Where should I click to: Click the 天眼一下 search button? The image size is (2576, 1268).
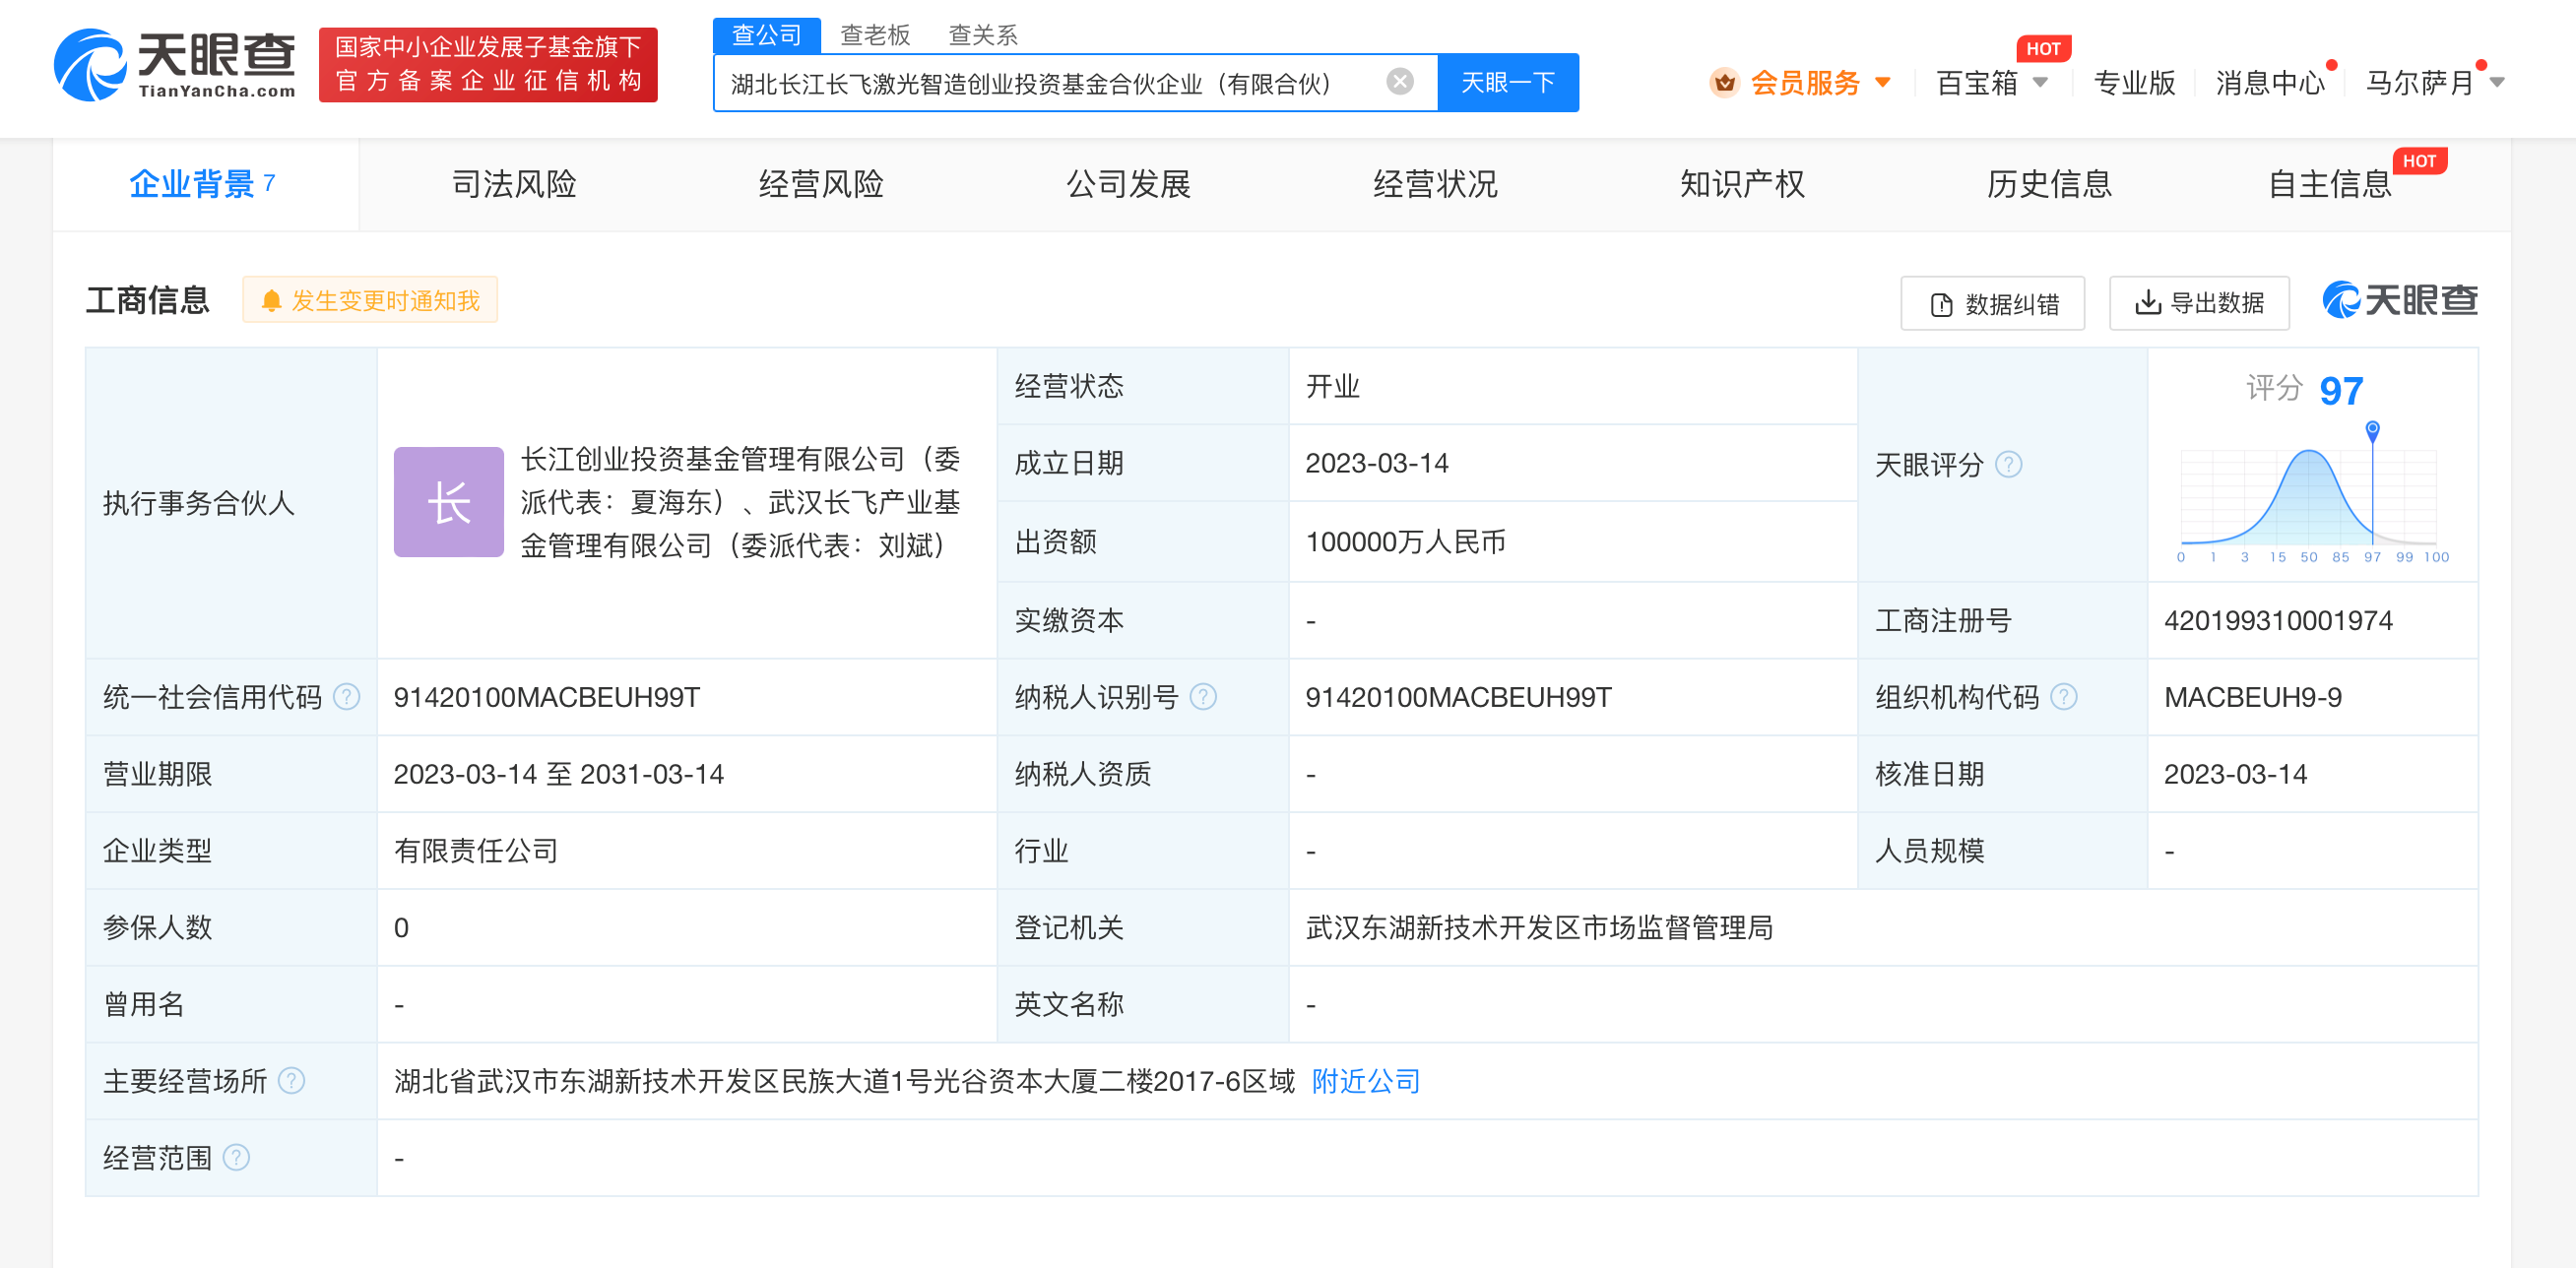tap(1508, 82)
